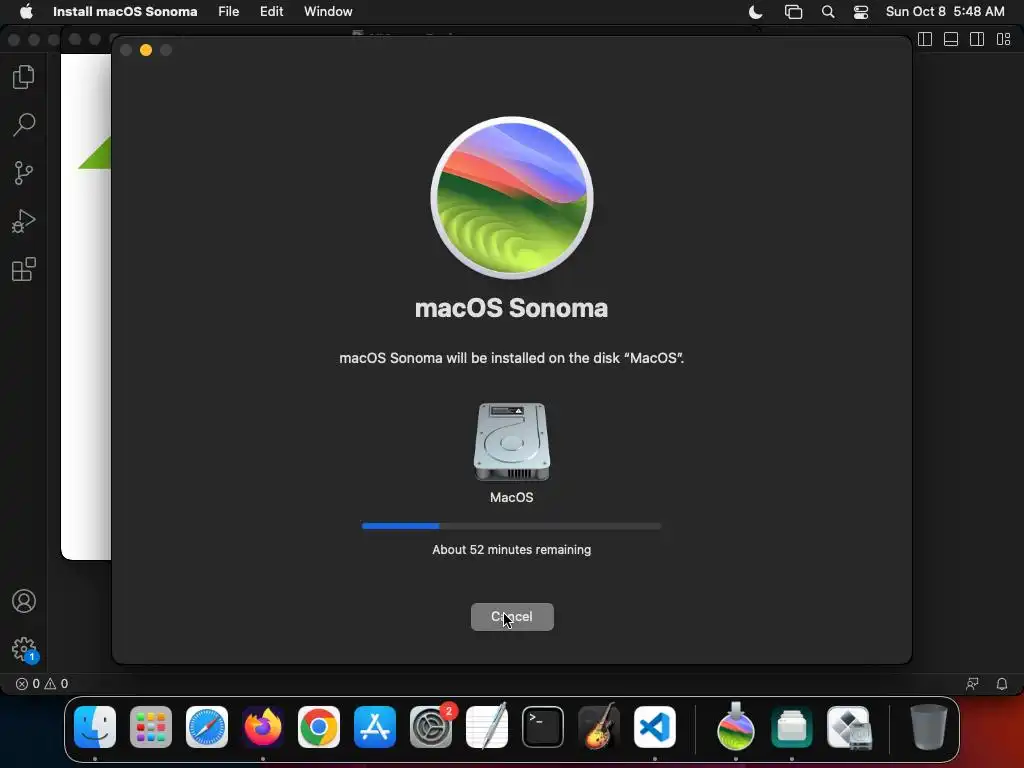1024x768 pixels.
Task: Open Terminal from the Dock
Action: (543, 727)
